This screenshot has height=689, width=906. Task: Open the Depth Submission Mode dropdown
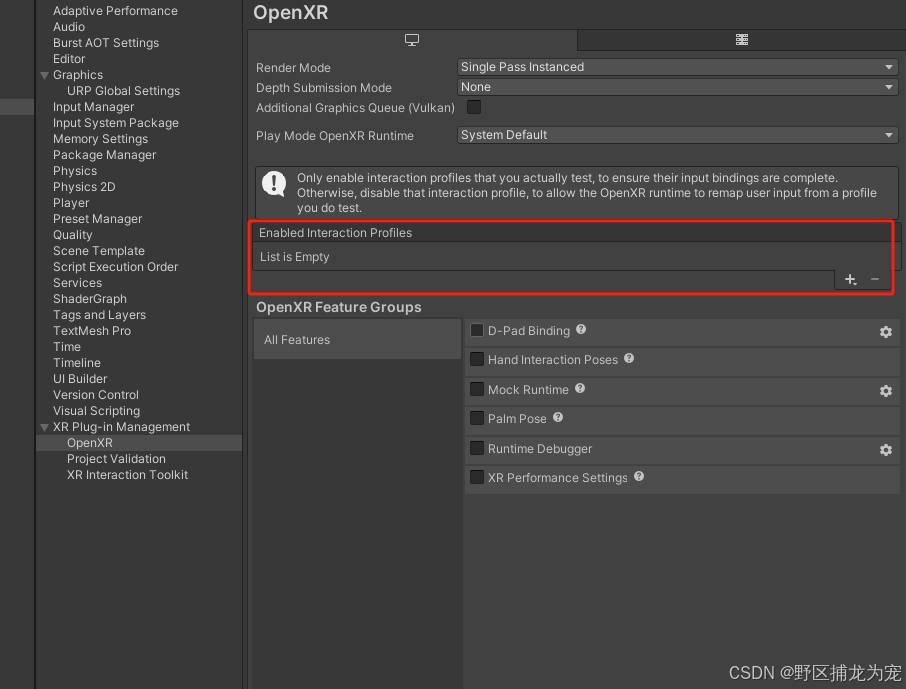coord(678,87)
